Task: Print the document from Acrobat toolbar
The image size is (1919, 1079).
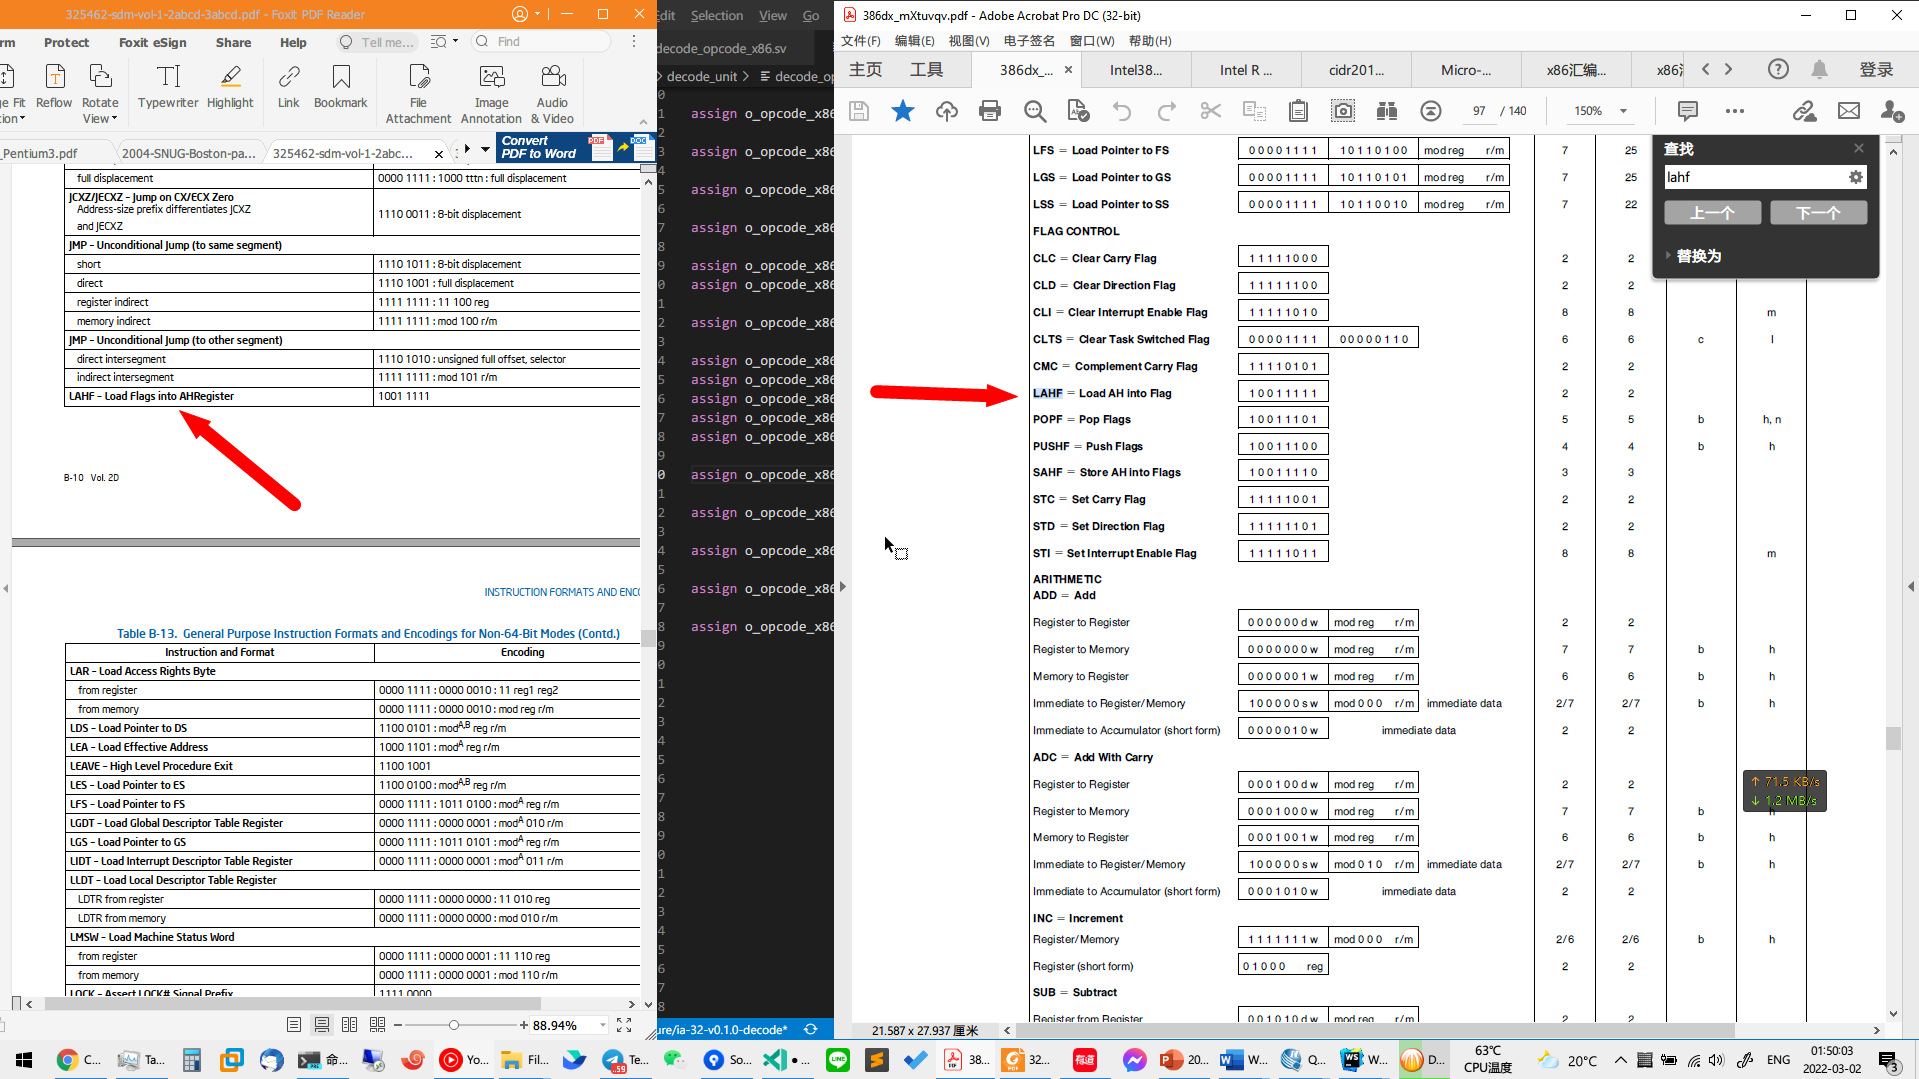Action: tap(990, 111)
